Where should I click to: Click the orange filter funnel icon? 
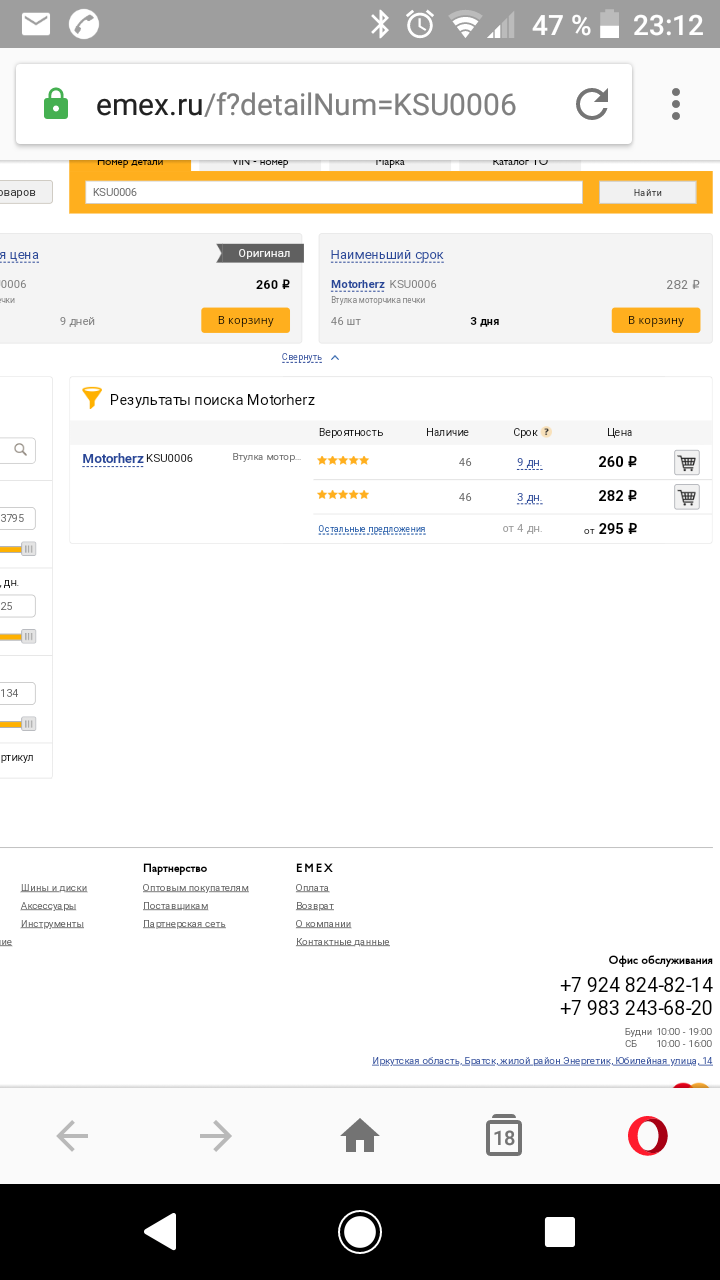coord(92,399)
